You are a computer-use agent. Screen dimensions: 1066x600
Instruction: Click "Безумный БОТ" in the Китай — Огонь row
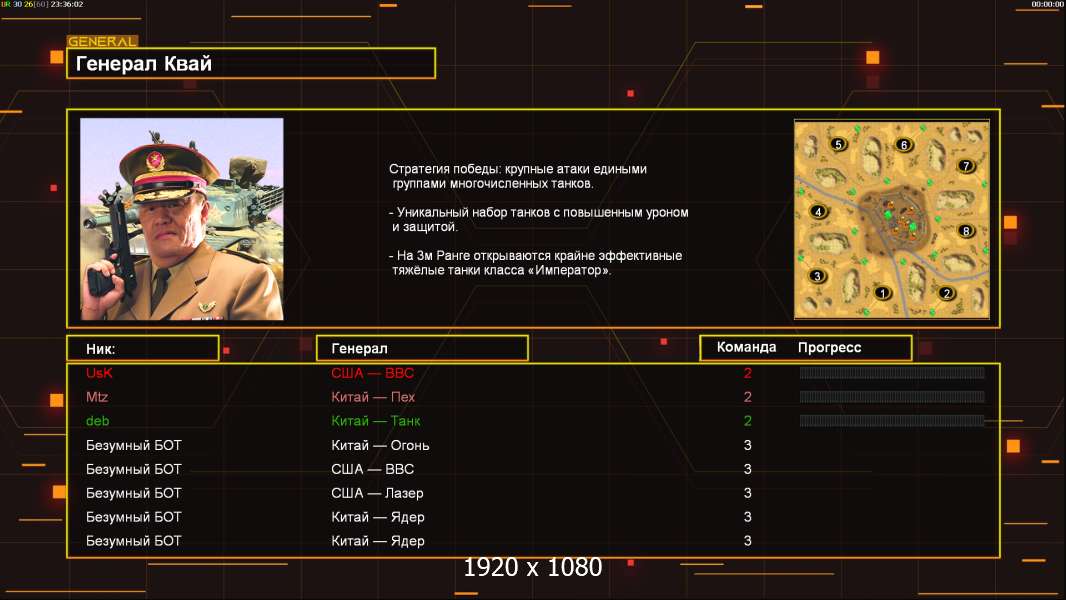(134, 445)
